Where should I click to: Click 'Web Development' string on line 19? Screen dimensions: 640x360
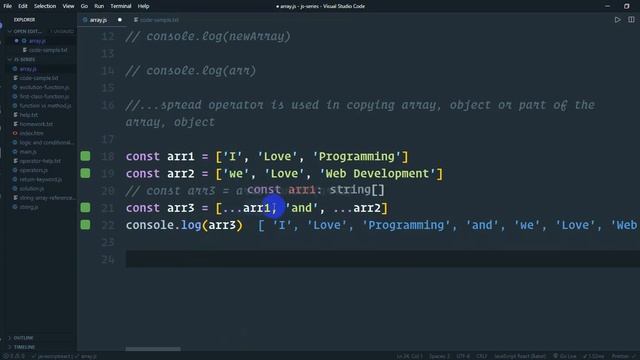[378, 173]
